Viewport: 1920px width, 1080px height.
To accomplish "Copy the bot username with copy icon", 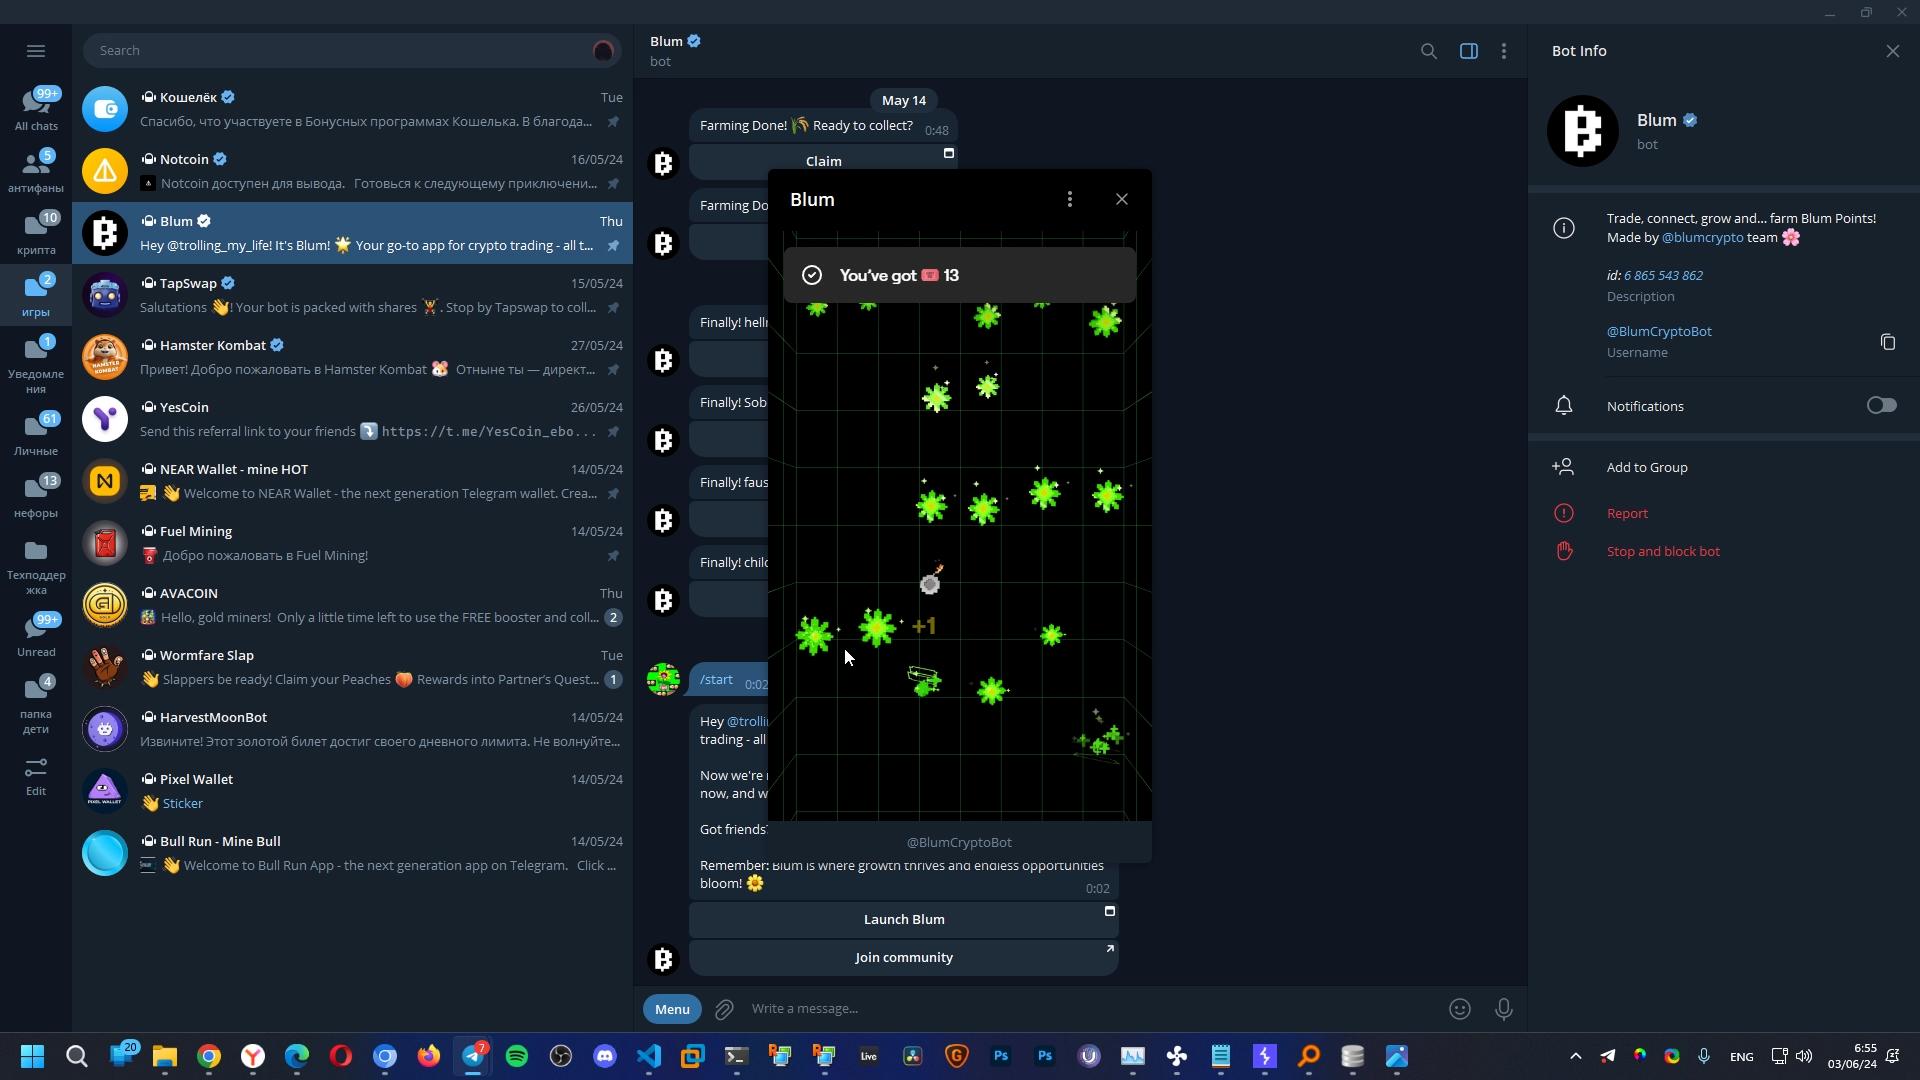I will pos(1887,342).
